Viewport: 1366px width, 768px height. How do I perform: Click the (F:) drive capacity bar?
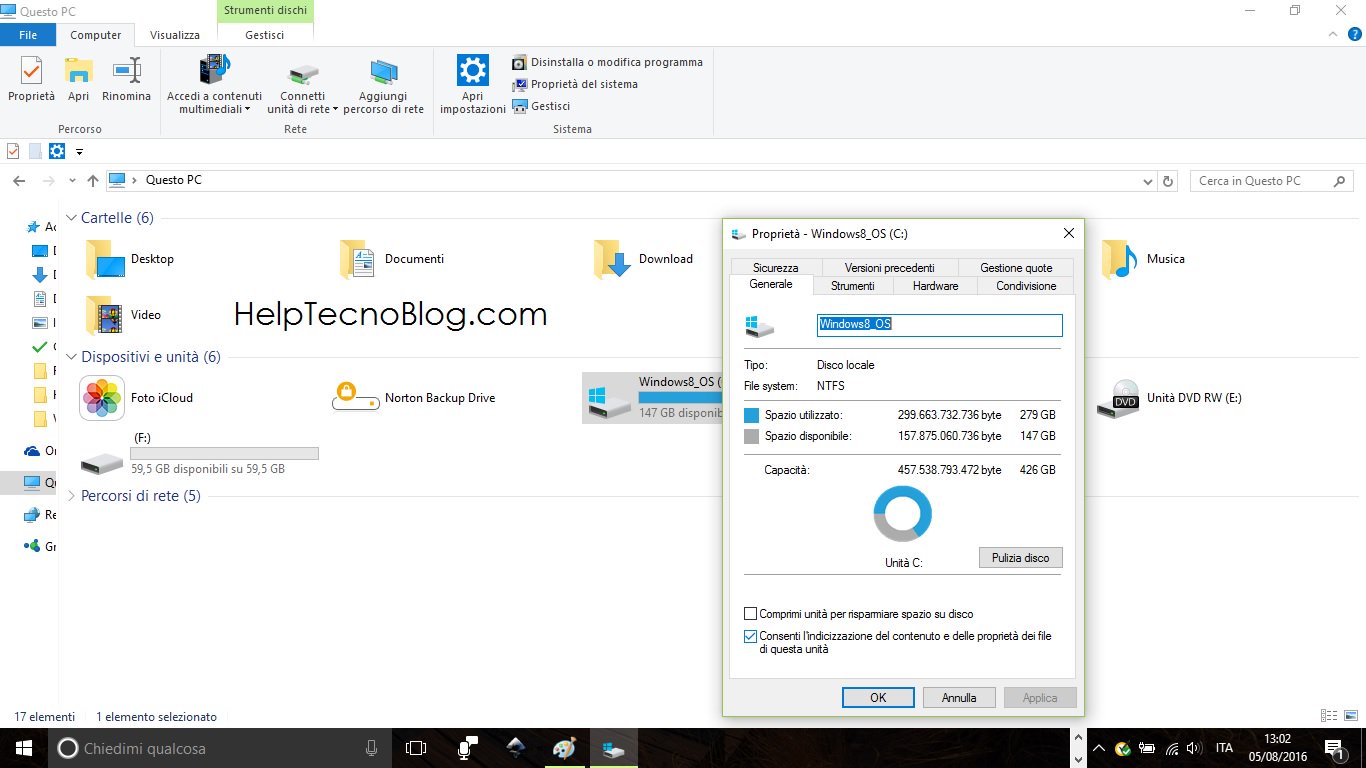(225, 453)
